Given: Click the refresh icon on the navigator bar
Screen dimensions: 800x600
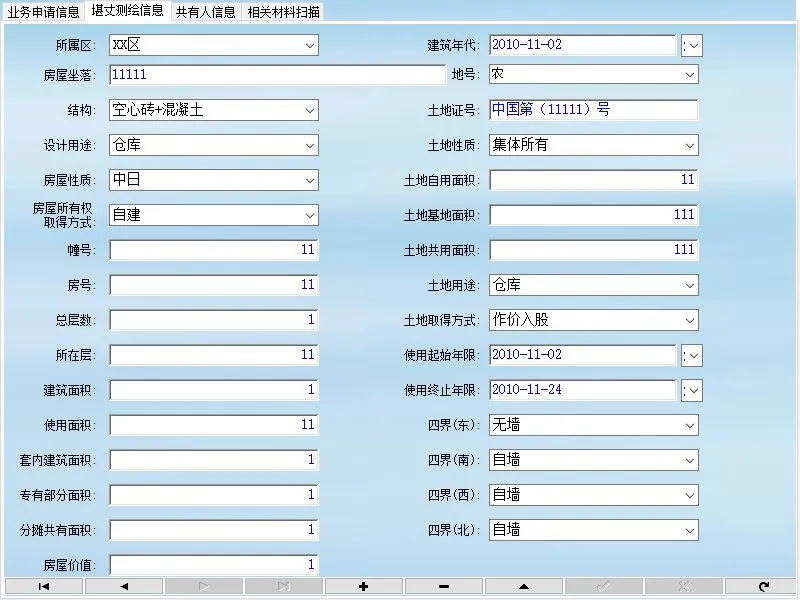Looking at the screenshot, I should point(762,585).
